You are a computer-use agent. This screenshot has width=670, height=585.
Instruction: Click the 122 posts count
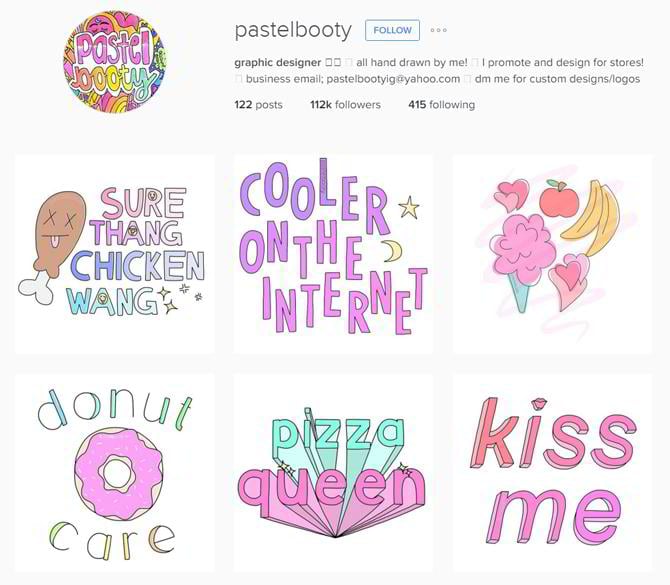(258, 105)
